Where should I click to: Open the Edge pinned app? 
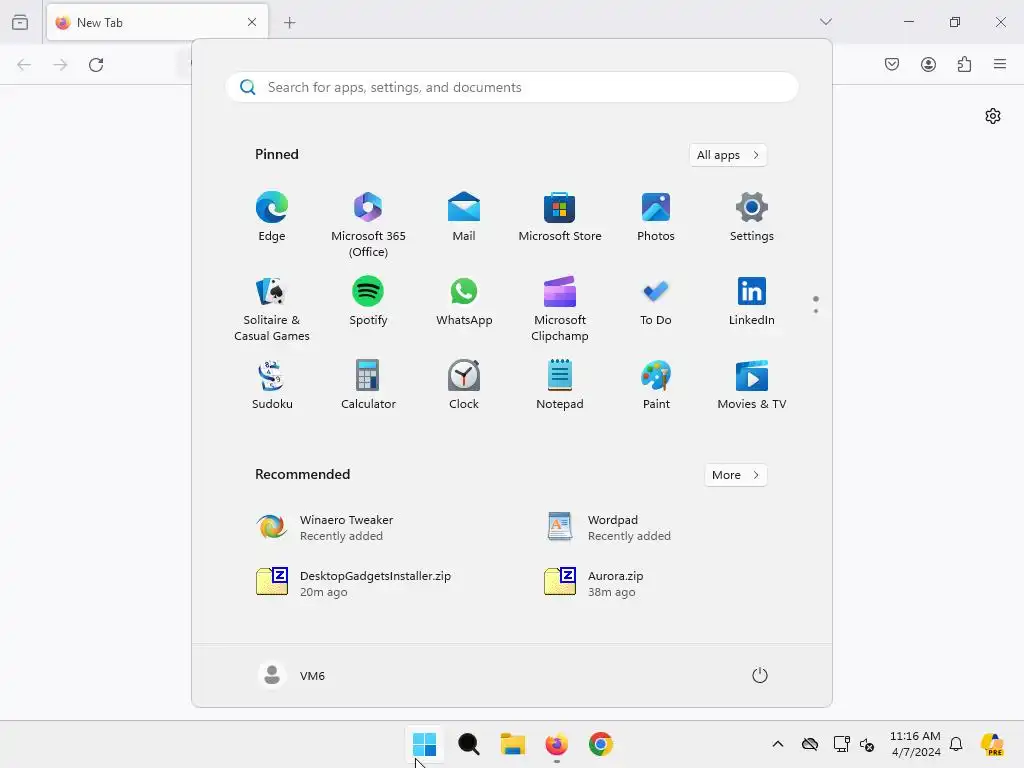[x=272, y=217]
